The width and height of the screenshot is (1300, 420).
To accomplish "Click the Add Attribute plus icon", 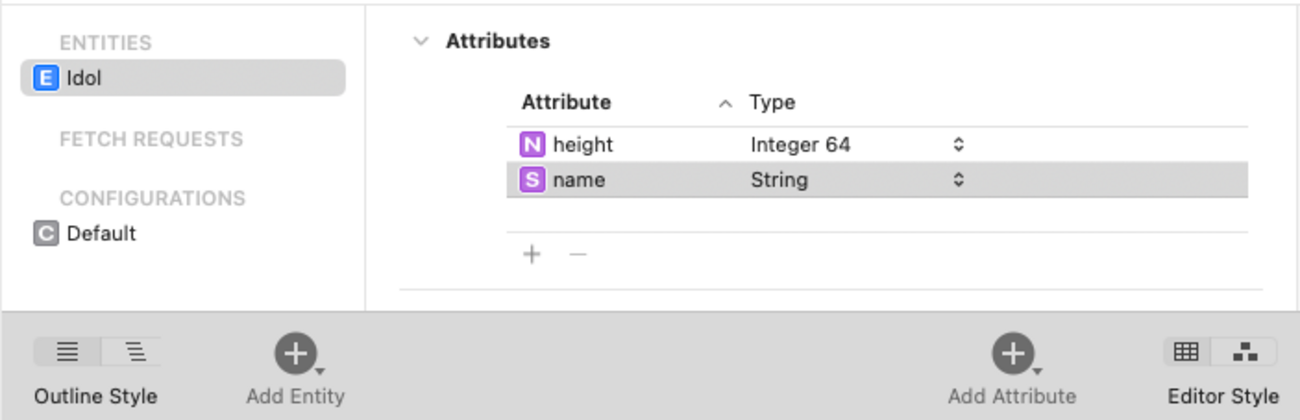I will coord(1012,353).
